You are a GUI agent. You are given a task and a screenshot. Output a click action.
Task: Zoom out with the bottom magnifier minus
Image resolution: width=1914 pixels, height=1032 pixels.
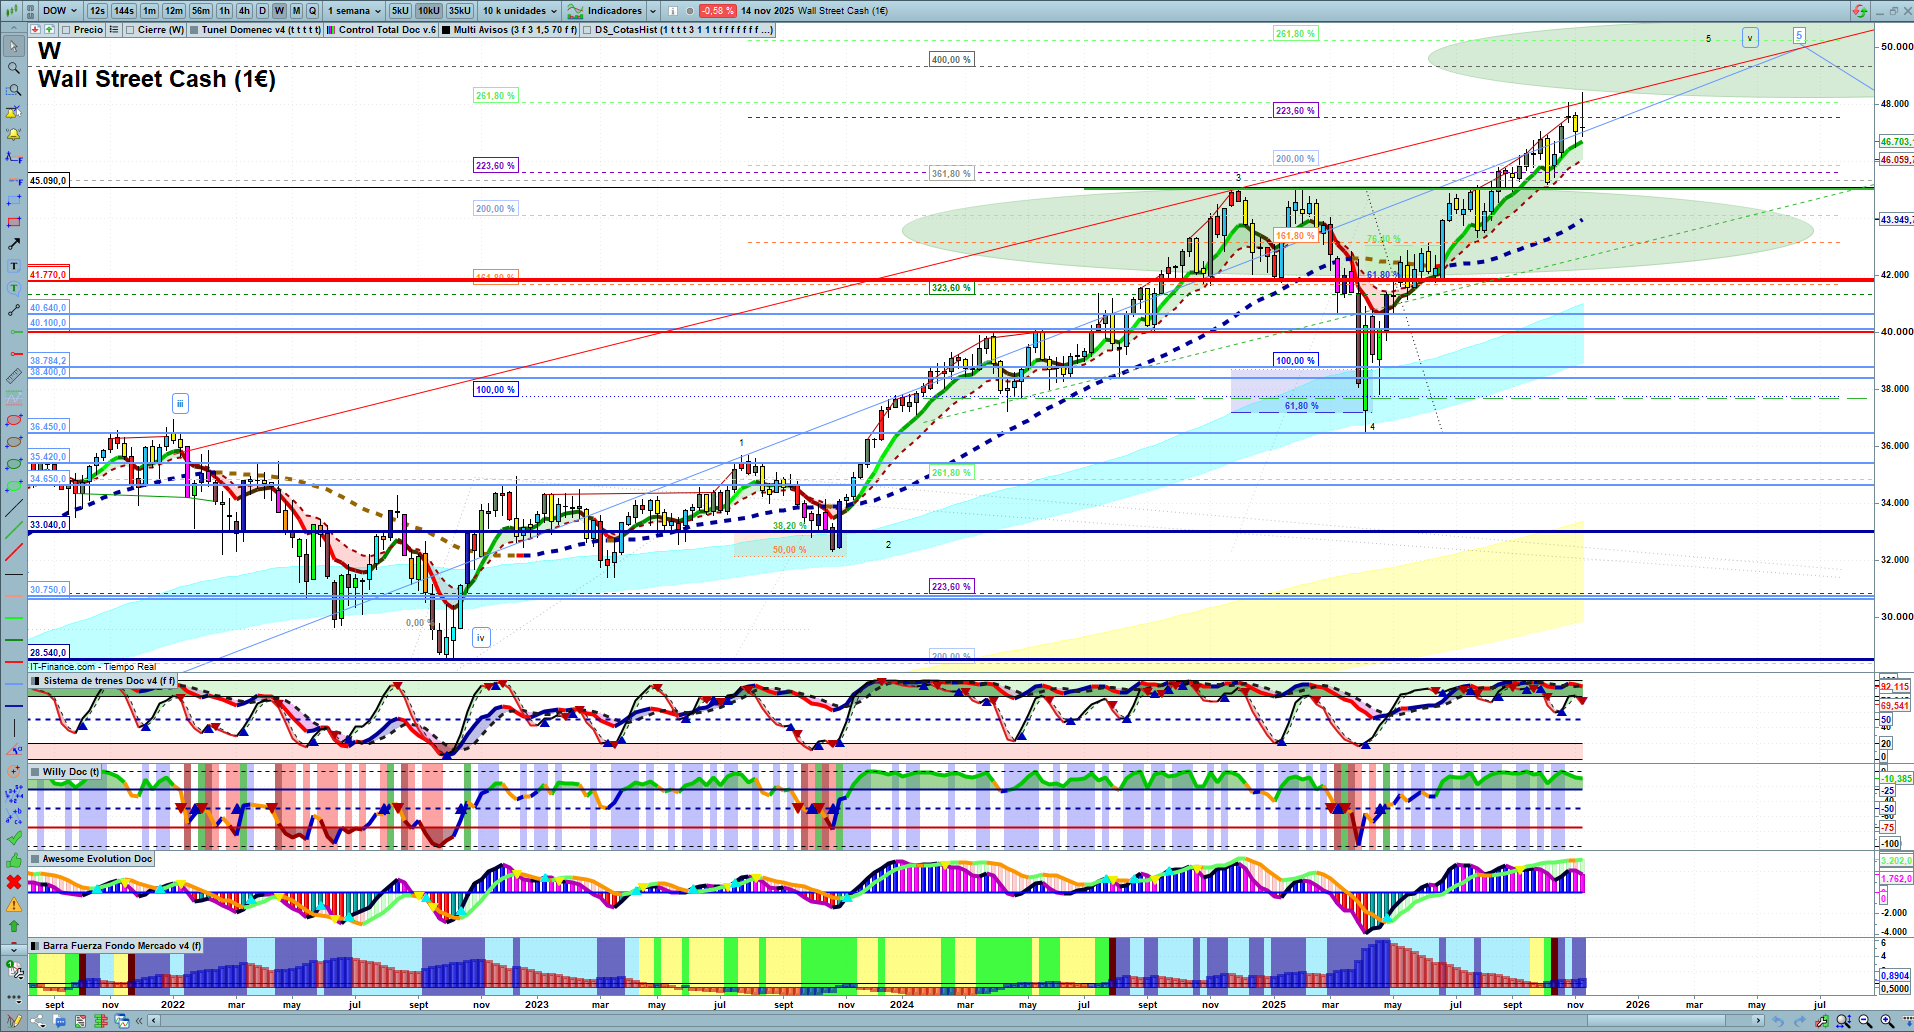(x=1865, y=1021)
